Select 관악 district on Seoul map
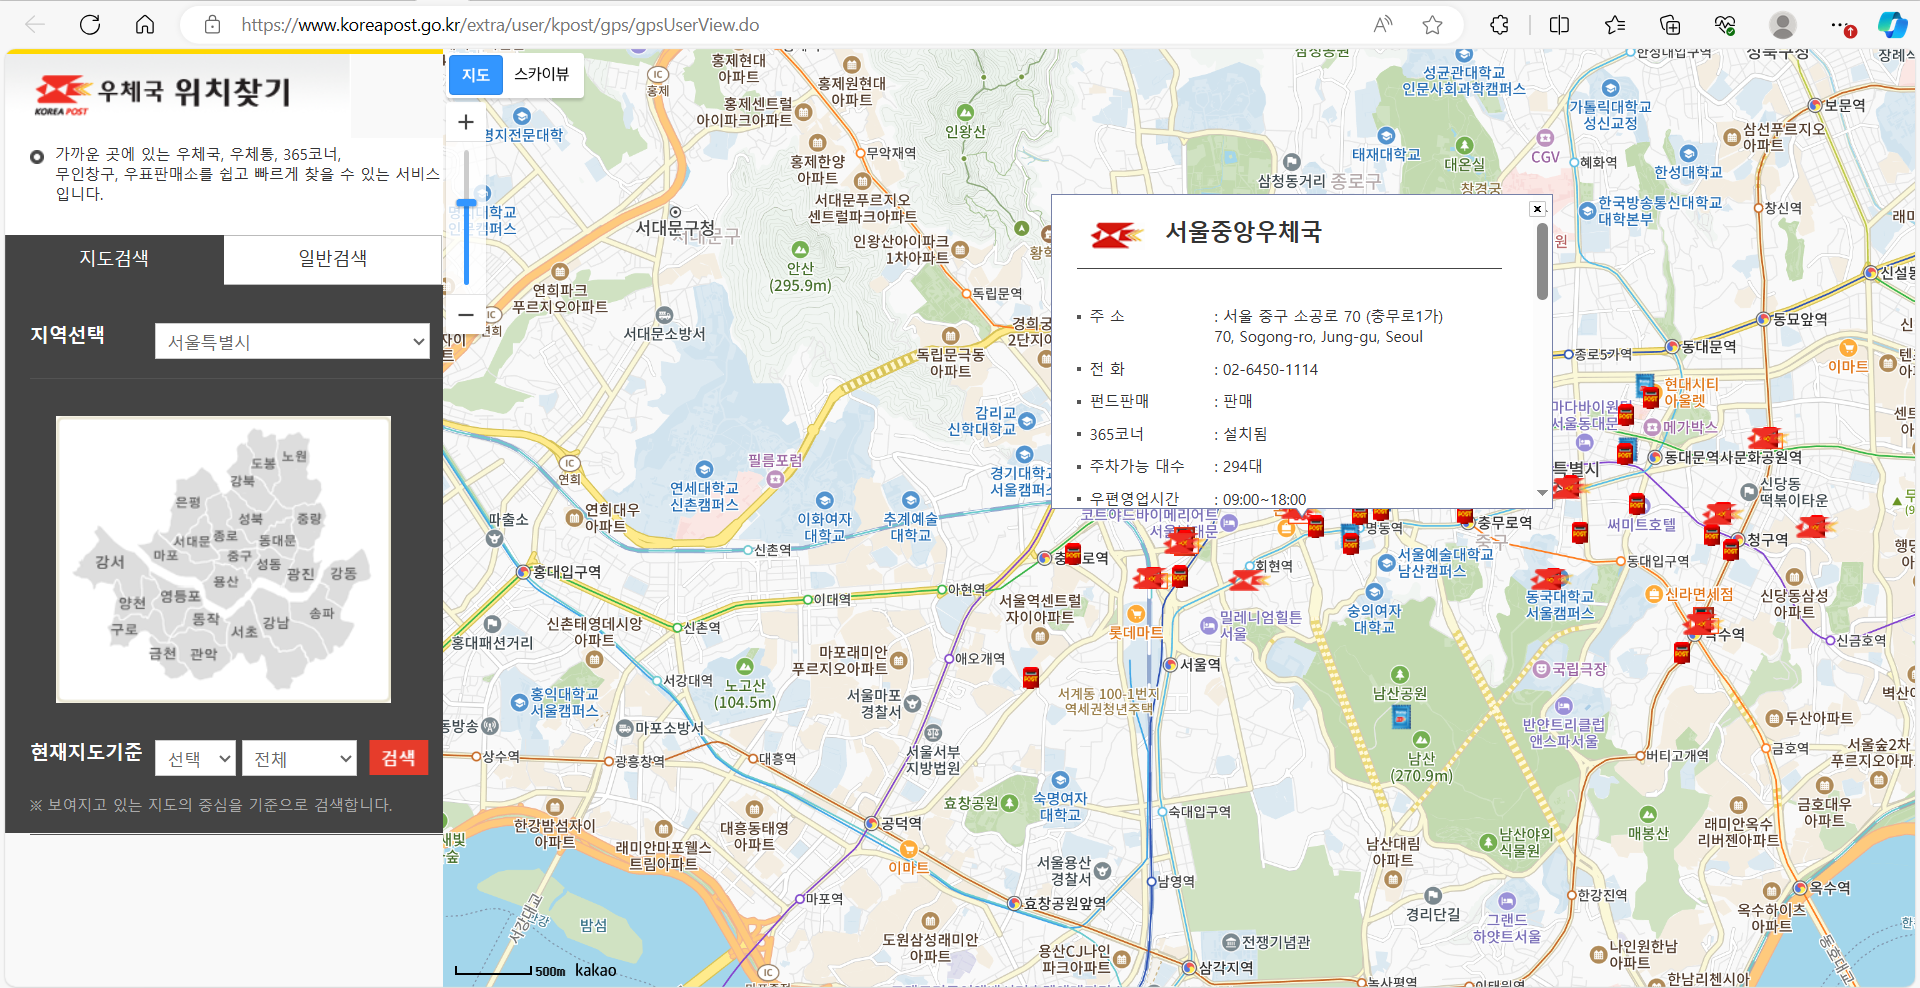This screenshot has width=1920, height=988. click(203, 654)
